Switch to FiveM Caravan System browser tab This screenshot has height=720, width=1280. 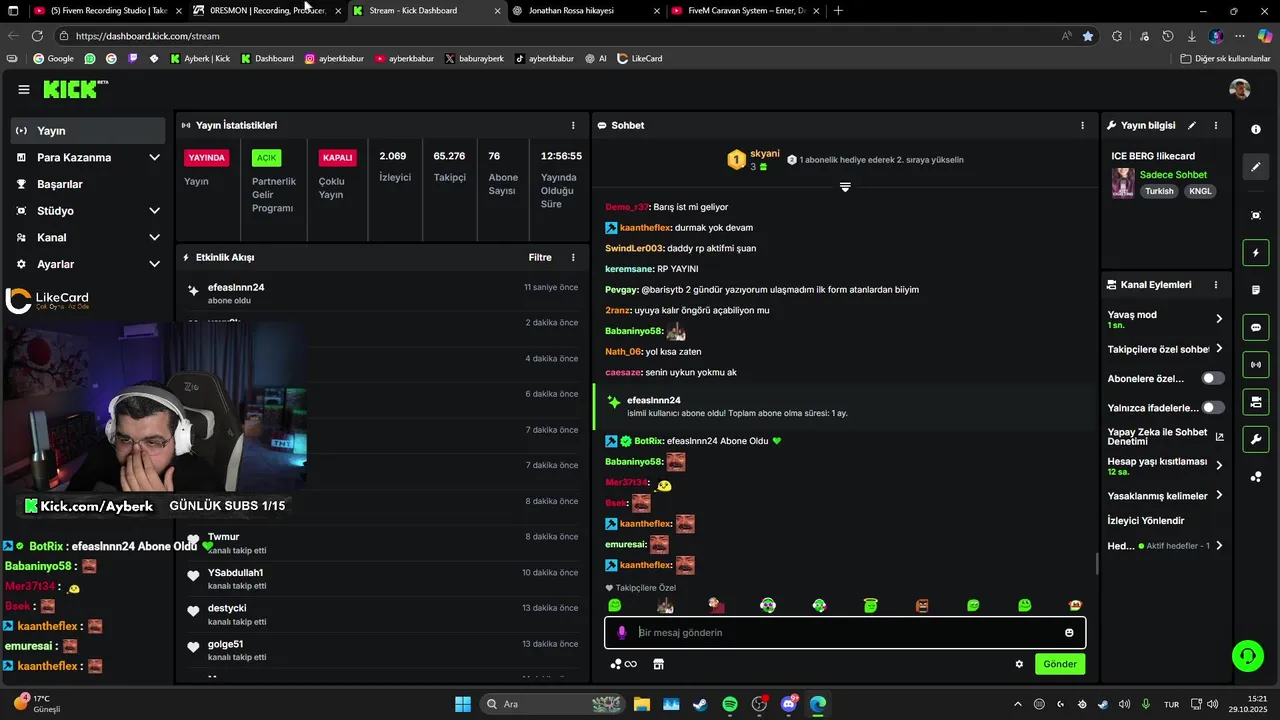(745, 10)
